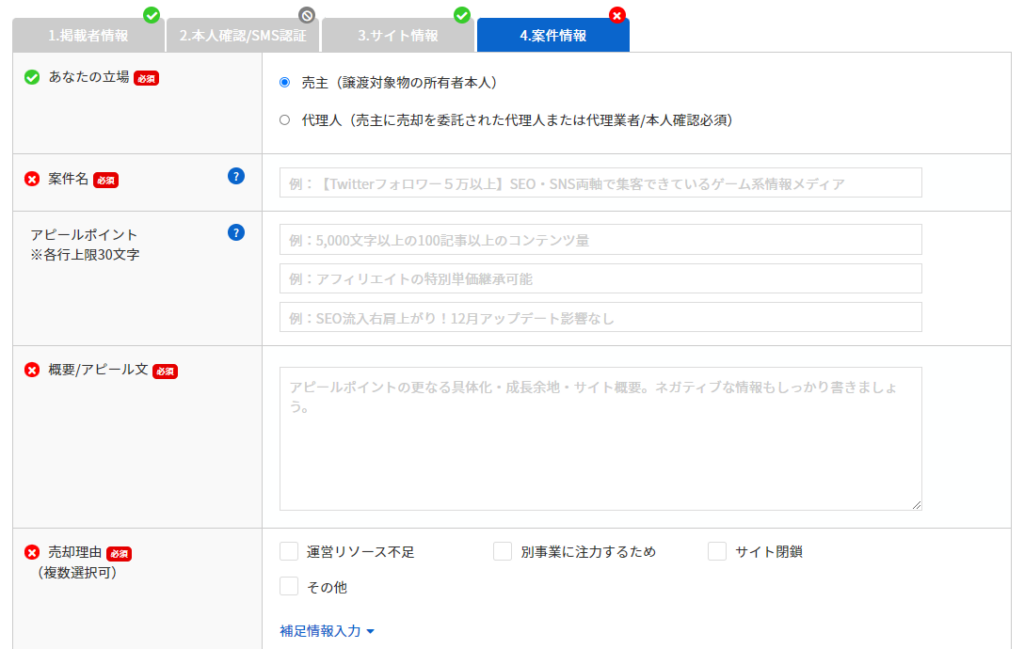Click the 別事業に注力するため label text
Viewport: 1024px width, 649px height.
(x=588, y=552)
